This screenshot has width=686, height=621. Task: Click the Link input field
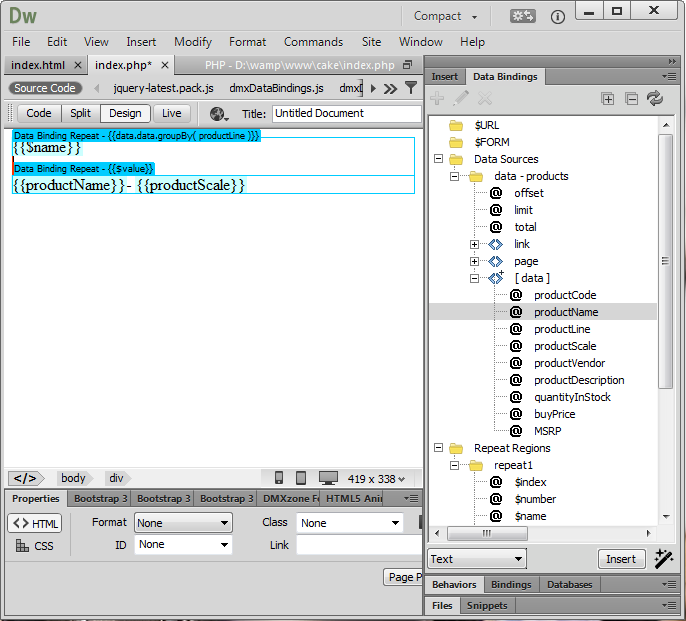[359, 545]
